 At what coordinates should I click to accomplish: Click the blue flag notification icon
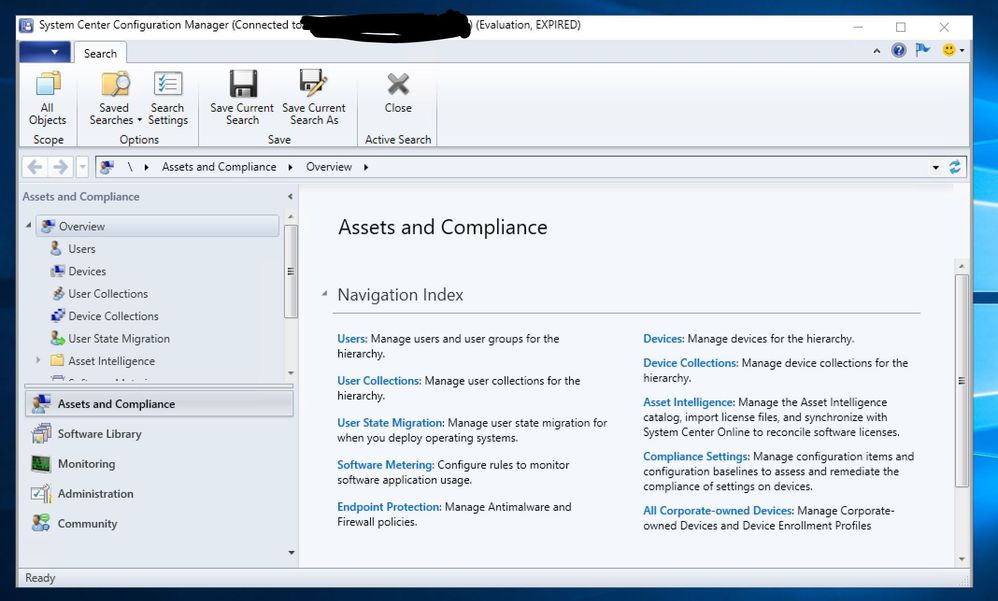(922, 50)
